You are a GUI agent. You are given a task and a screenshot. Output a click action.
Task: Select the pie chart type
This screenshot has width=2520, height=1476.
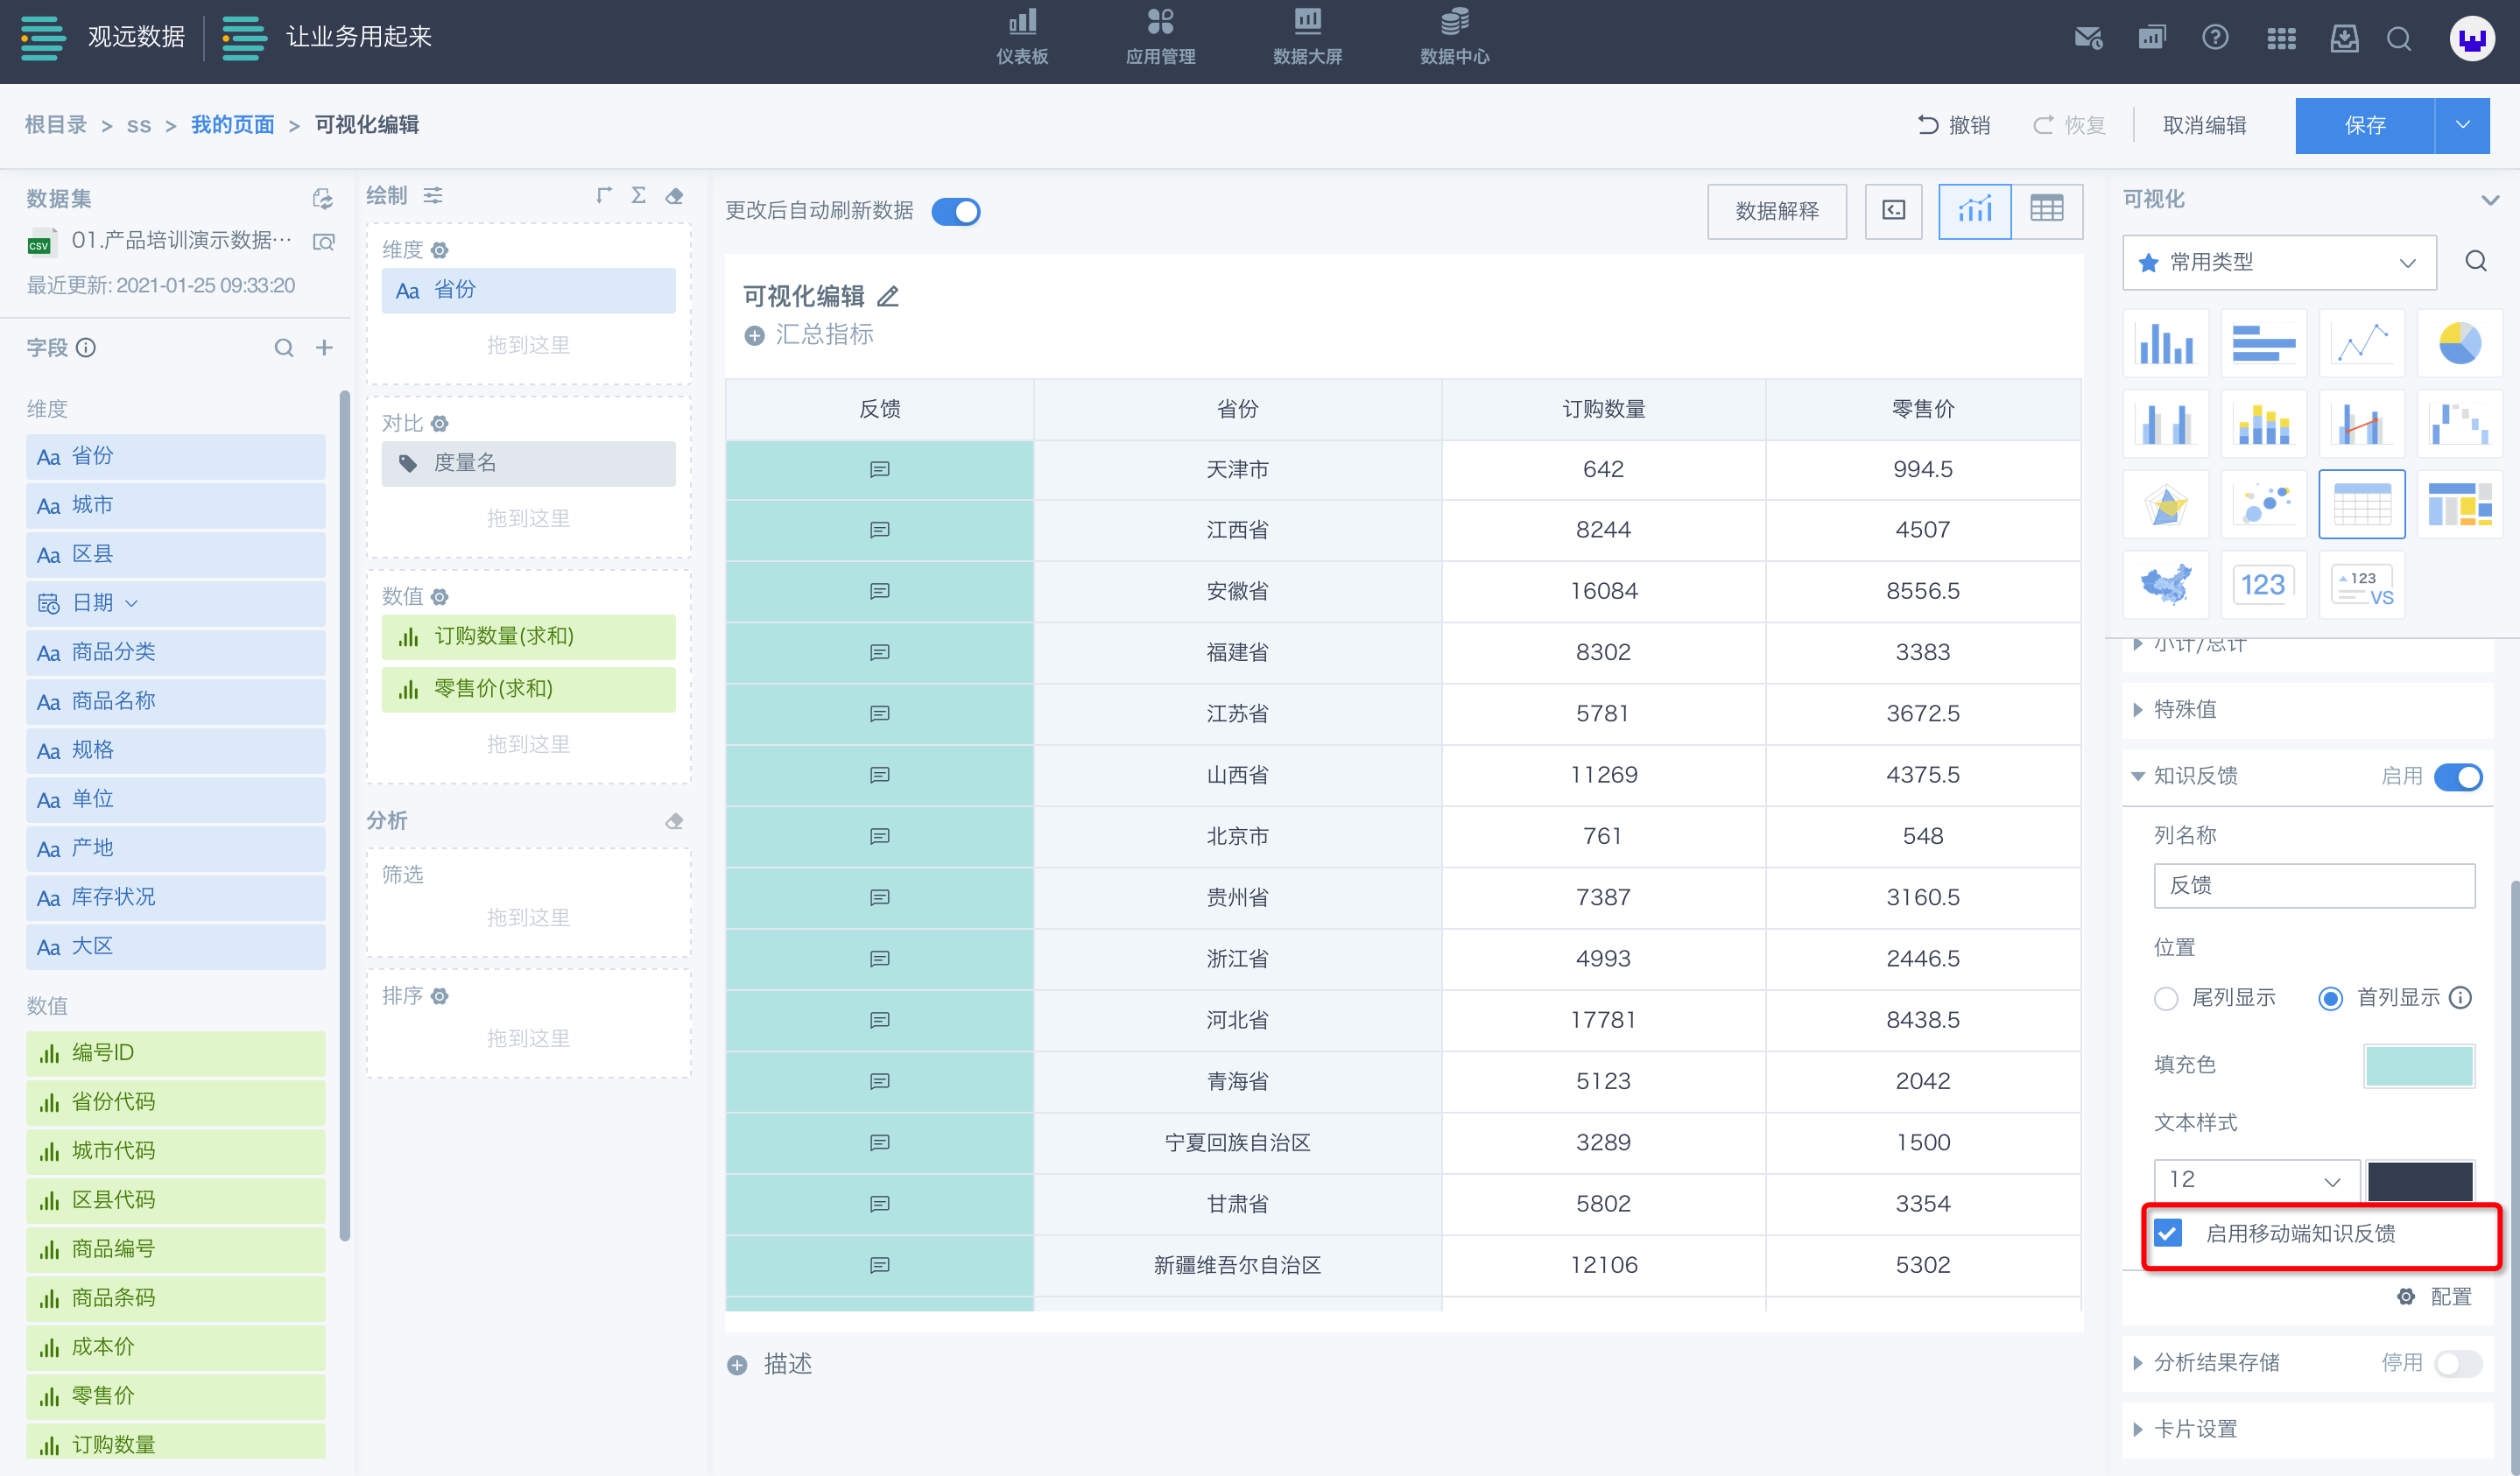coord(2459,344)
